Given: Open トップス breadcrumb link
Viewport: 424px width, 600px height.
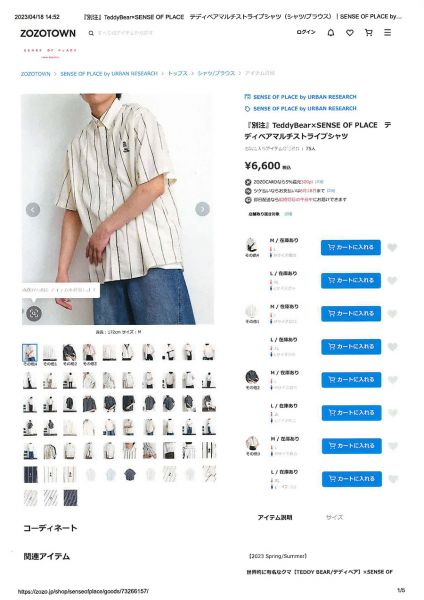Looking at the screenshot, I should 178,73.
